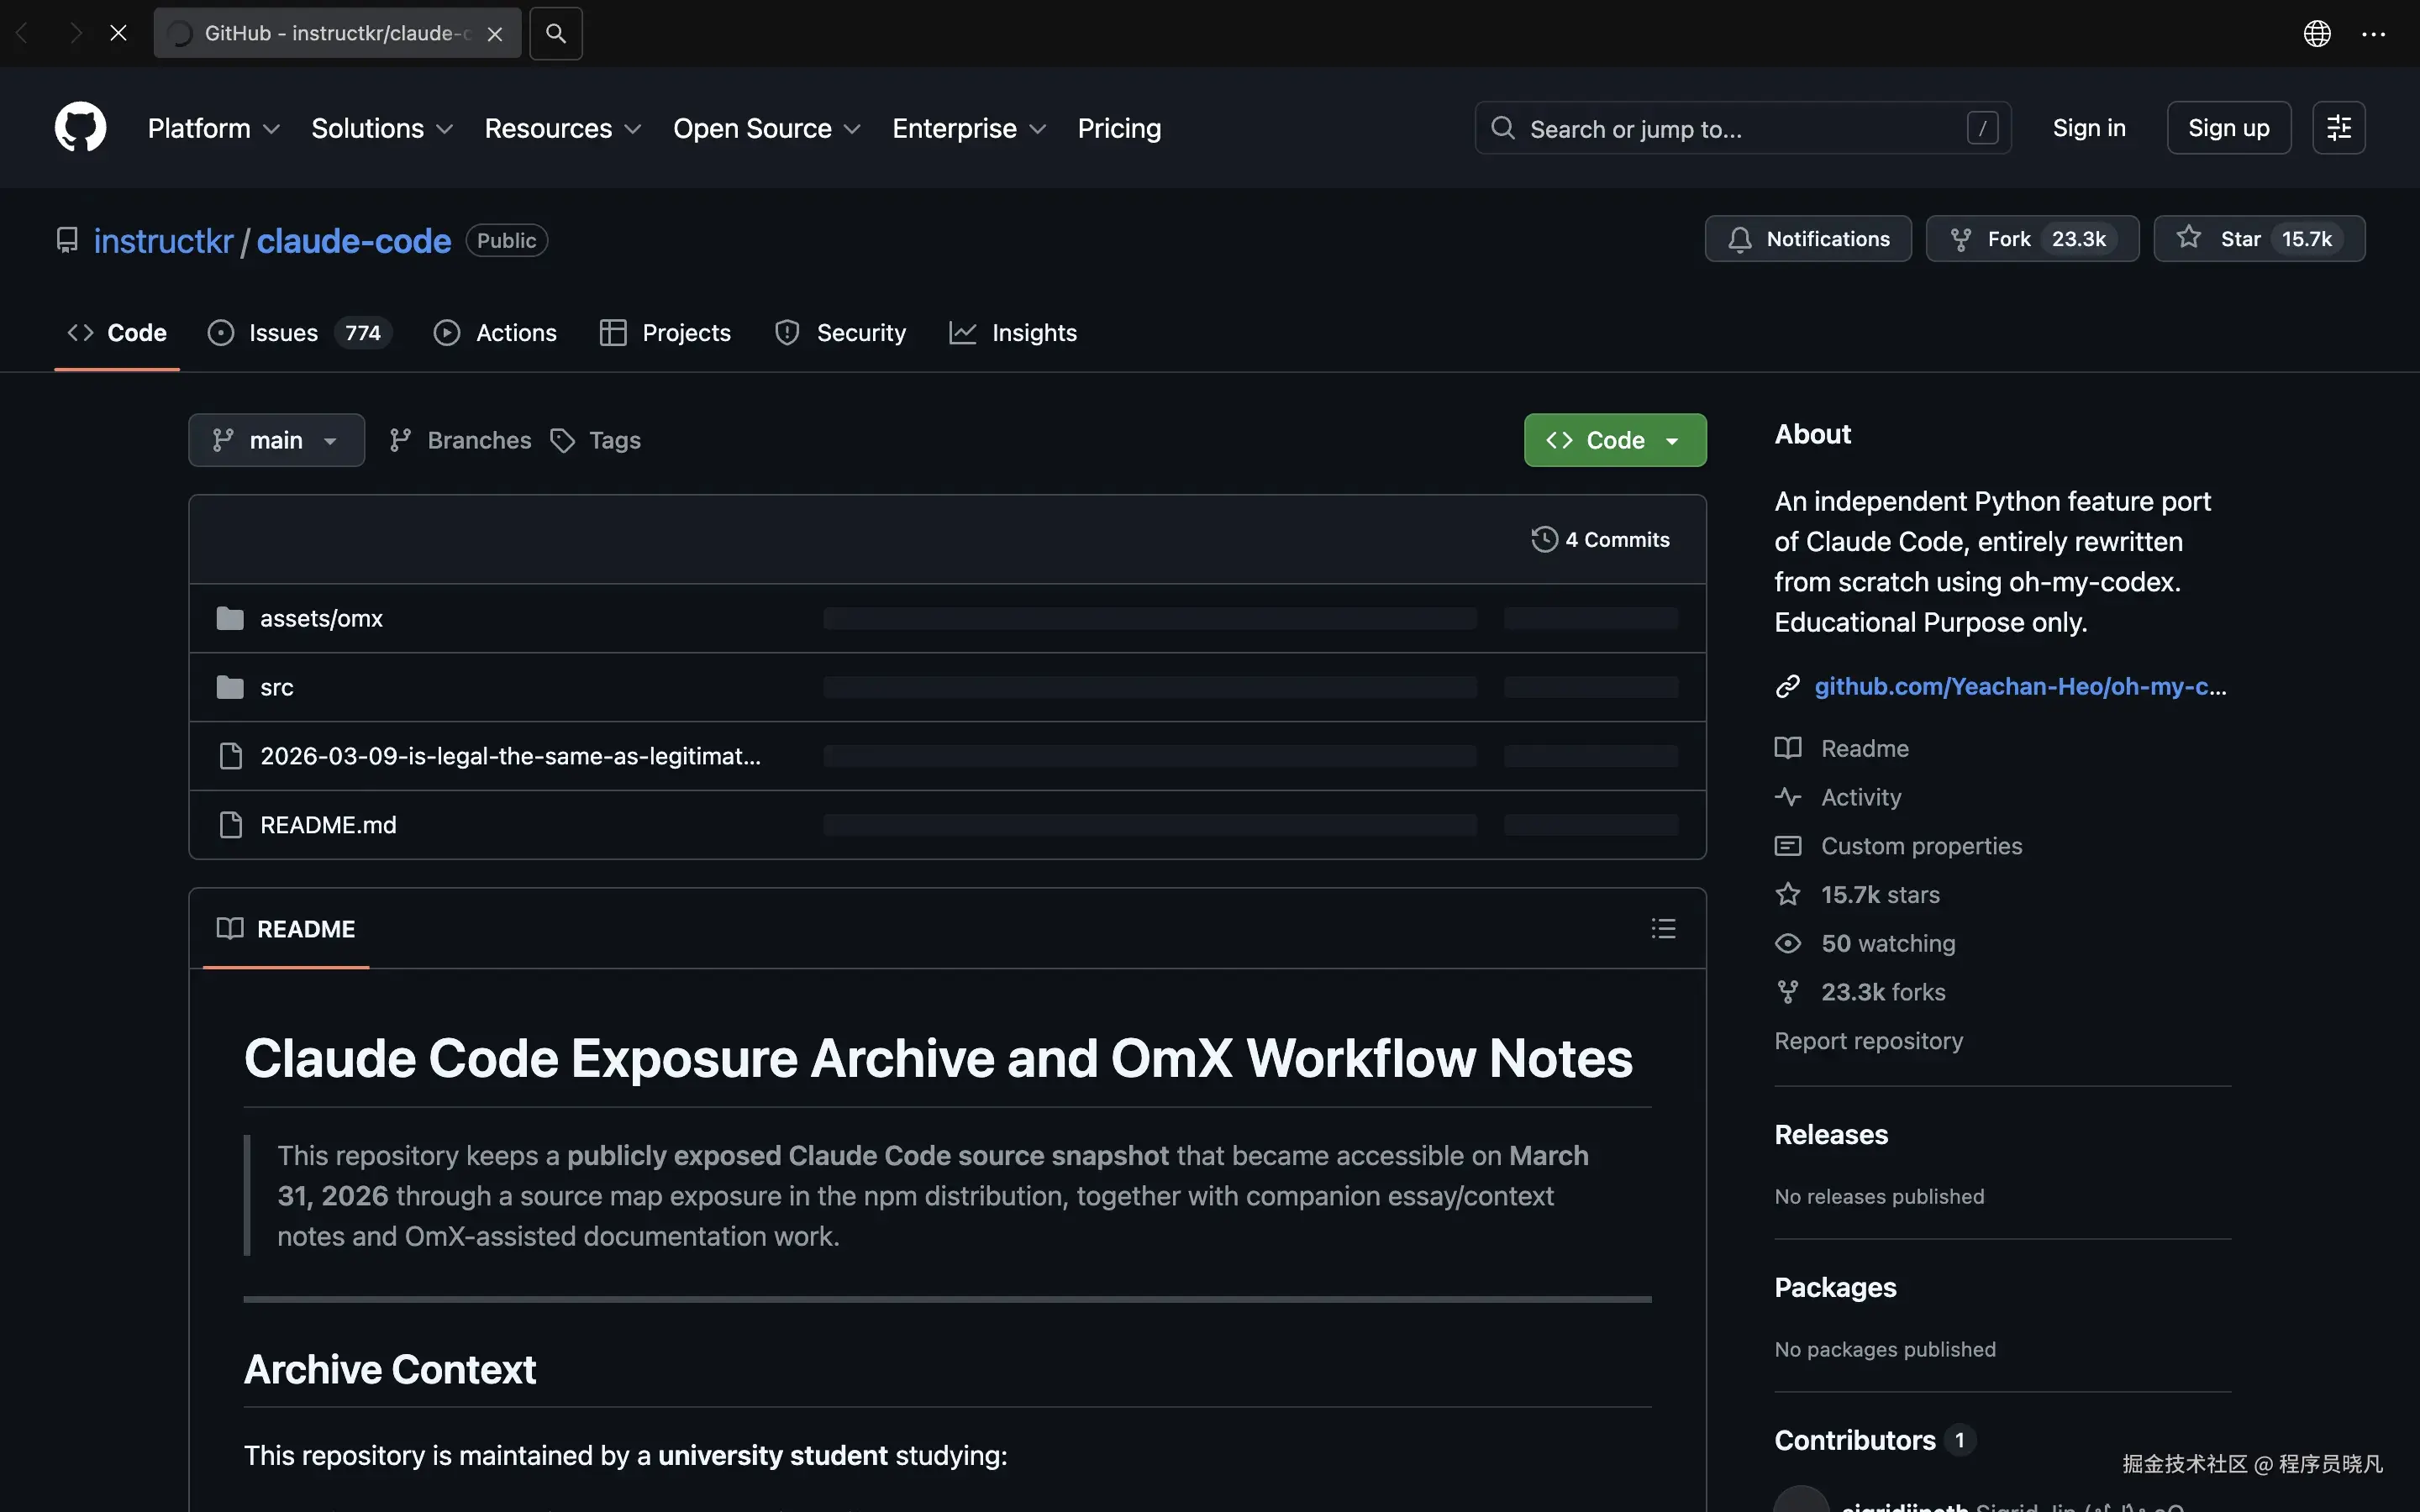2420x1512 pixels.
Task: Expand the green Code dropdown
Action: click(x=1614, y=440)
